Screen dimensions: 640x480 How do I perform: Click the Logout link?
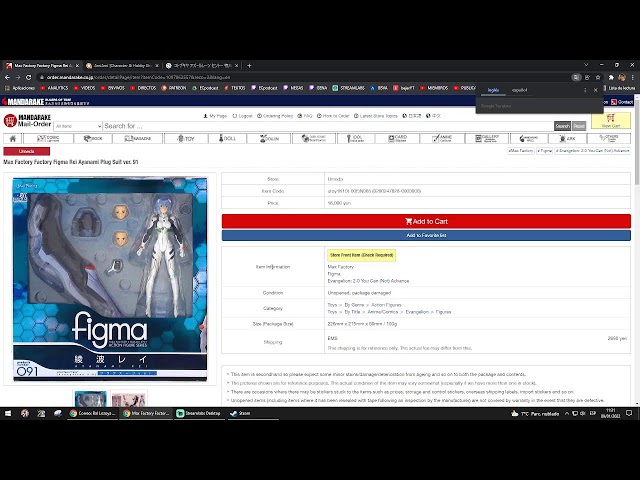(x=242, y=116)
